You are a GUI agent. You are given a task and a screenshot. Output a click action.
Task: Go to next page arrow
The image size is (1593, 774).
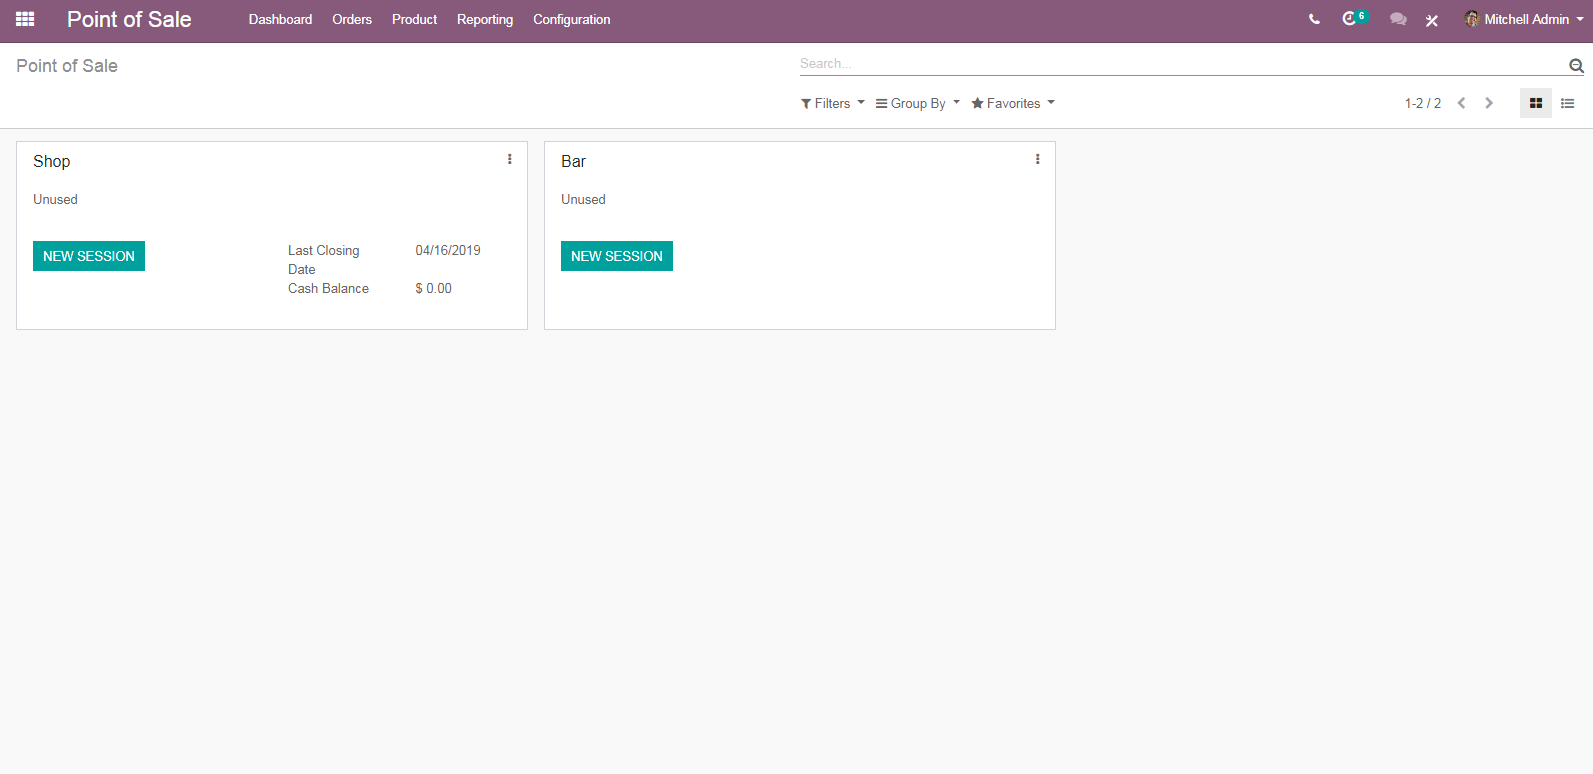(x=1489, y=103)
